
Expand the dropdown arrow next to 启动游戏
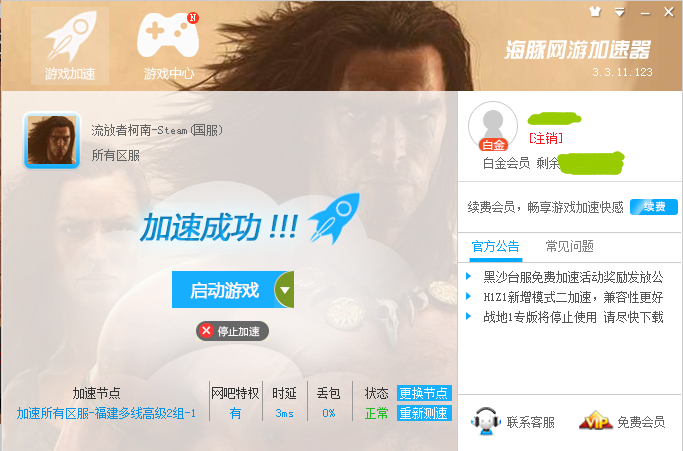pos(284,290)
